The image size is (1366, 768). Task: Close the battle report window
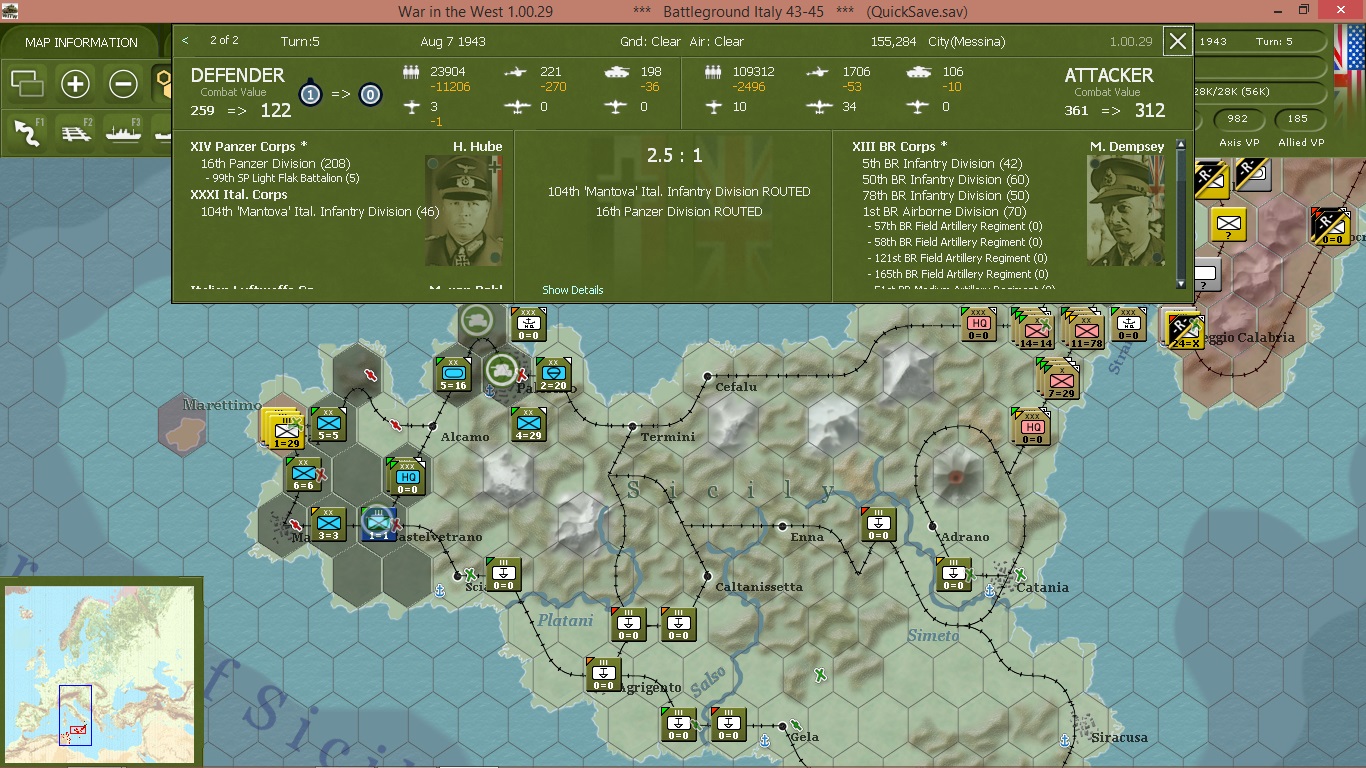(1178, 41)
